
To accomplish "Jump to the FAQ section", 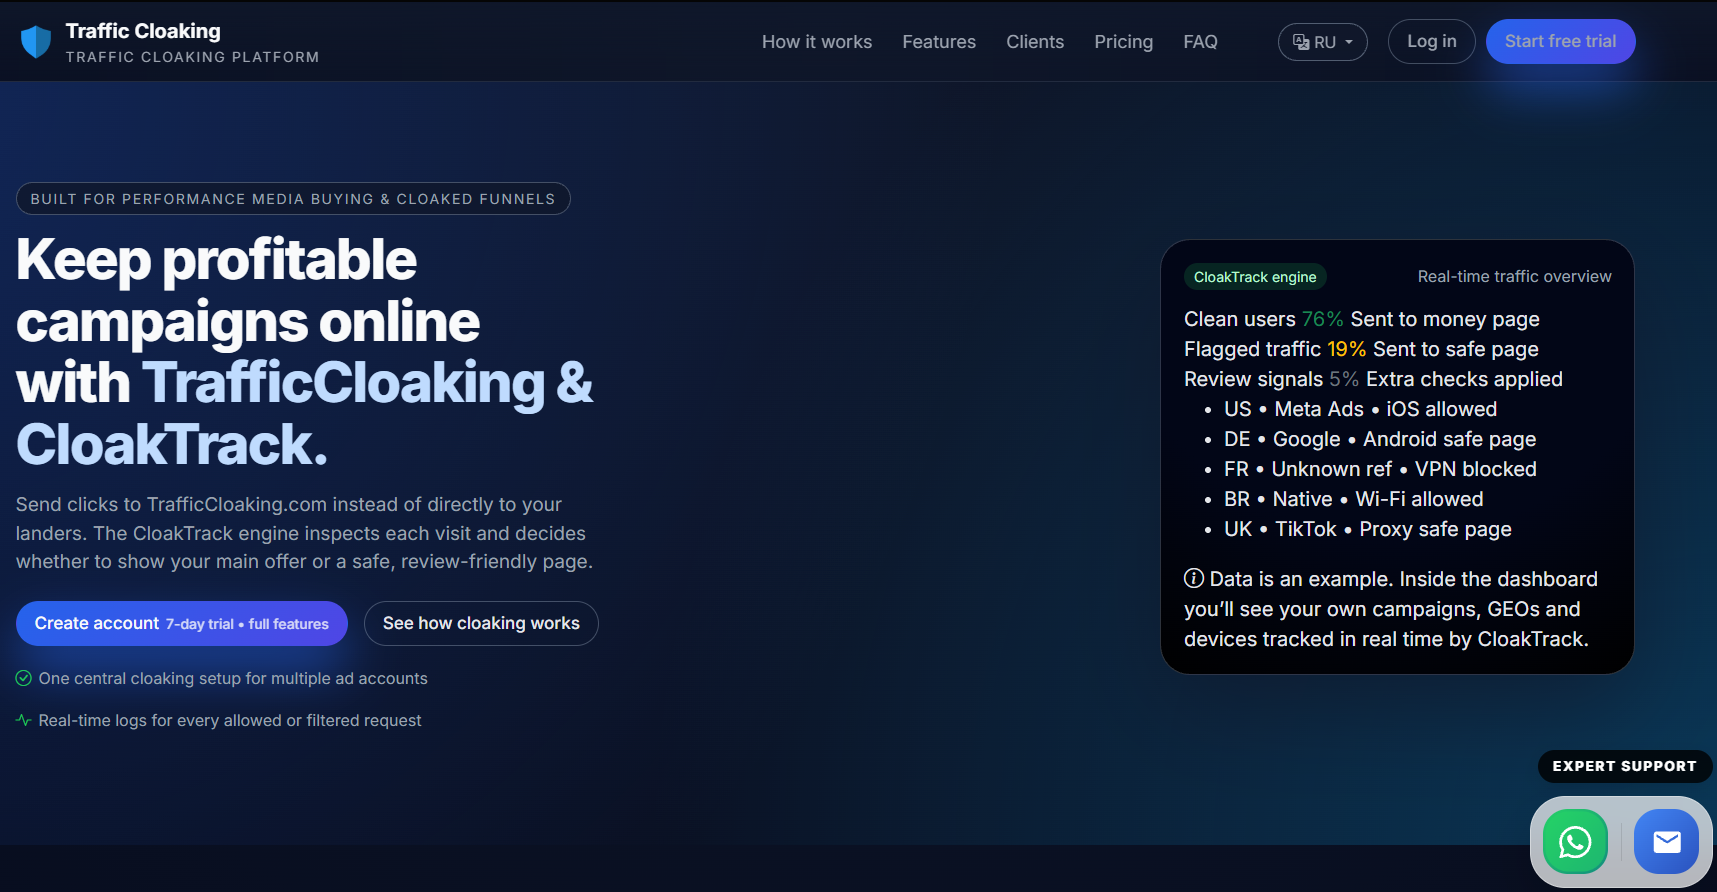I will (x=1200, y=42).
